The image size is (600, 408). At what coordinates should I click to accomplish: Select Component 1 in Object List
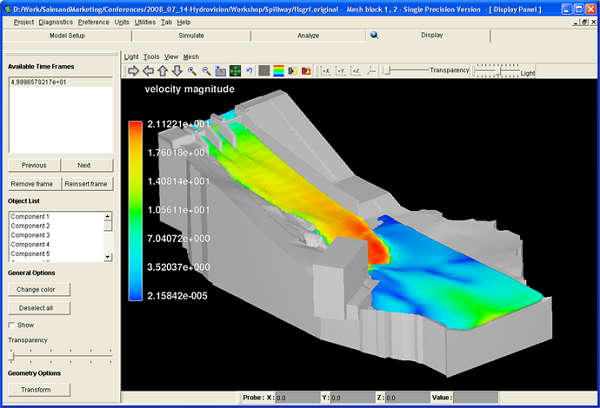[x=57, y=217]
